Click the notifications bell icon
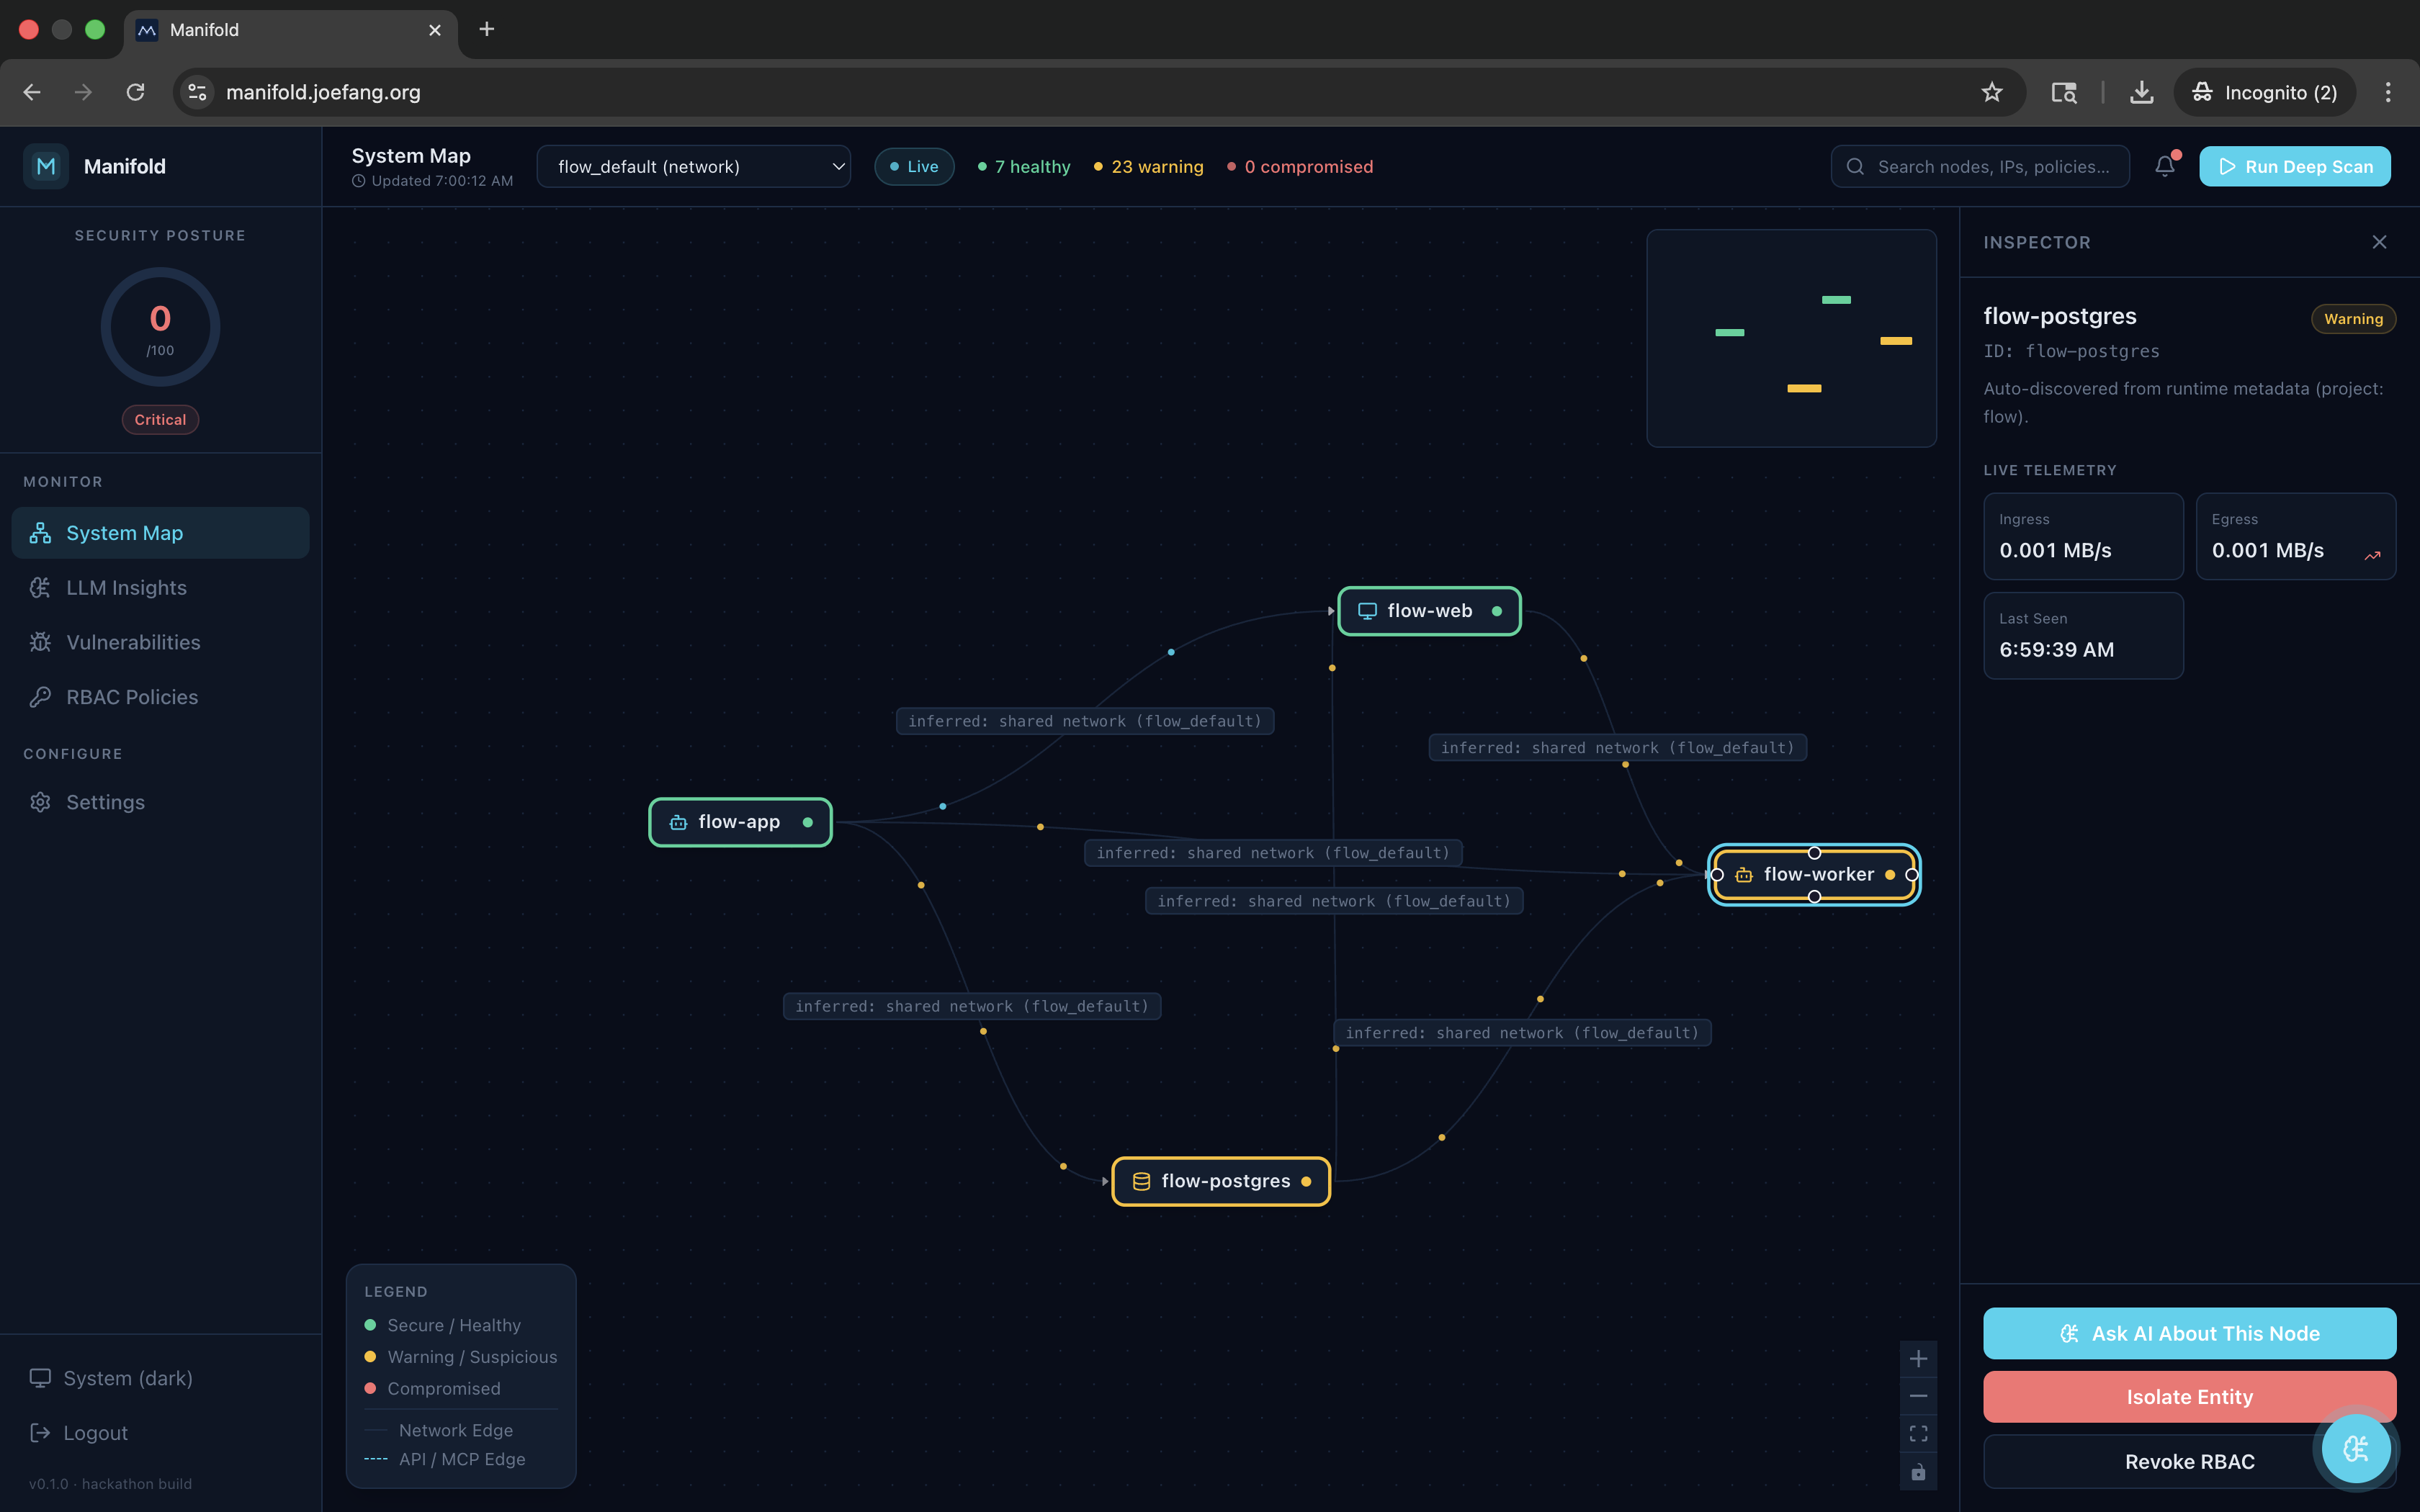The height and width of the screenshot is (1512, 2420). 2164,166
